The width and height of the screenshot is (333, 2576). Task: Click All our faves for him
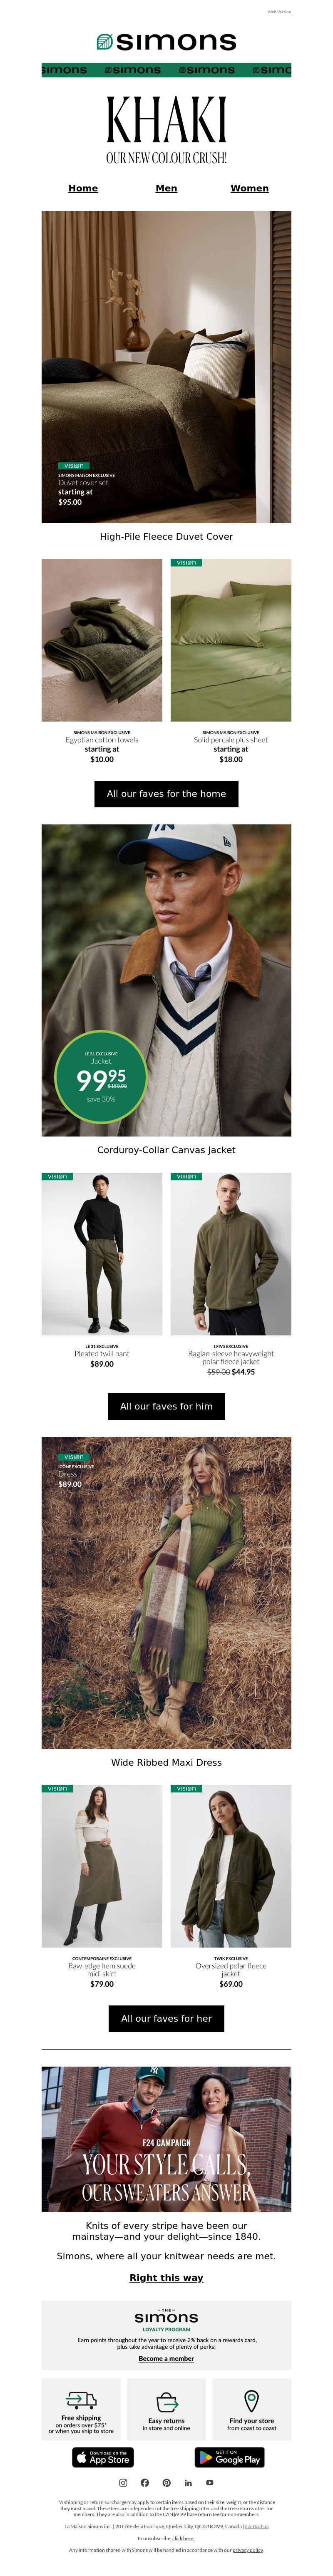[x=166, y=1406]
